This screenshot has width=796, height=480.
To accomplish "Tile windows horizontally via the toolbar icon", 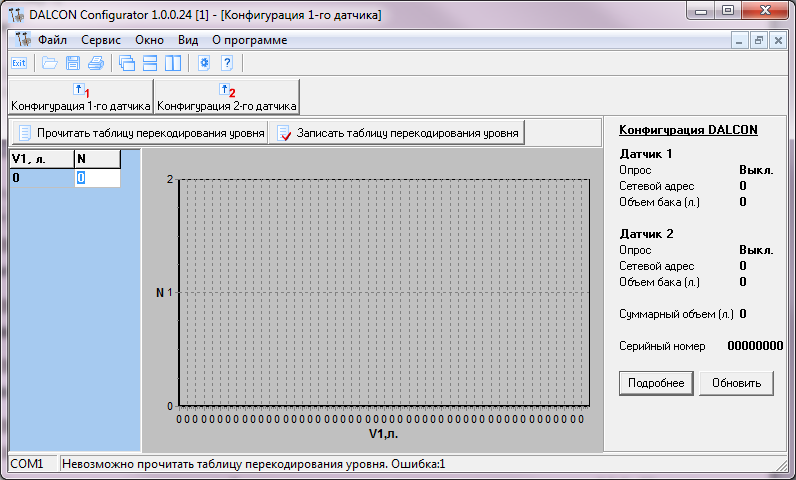I will 150,63.
